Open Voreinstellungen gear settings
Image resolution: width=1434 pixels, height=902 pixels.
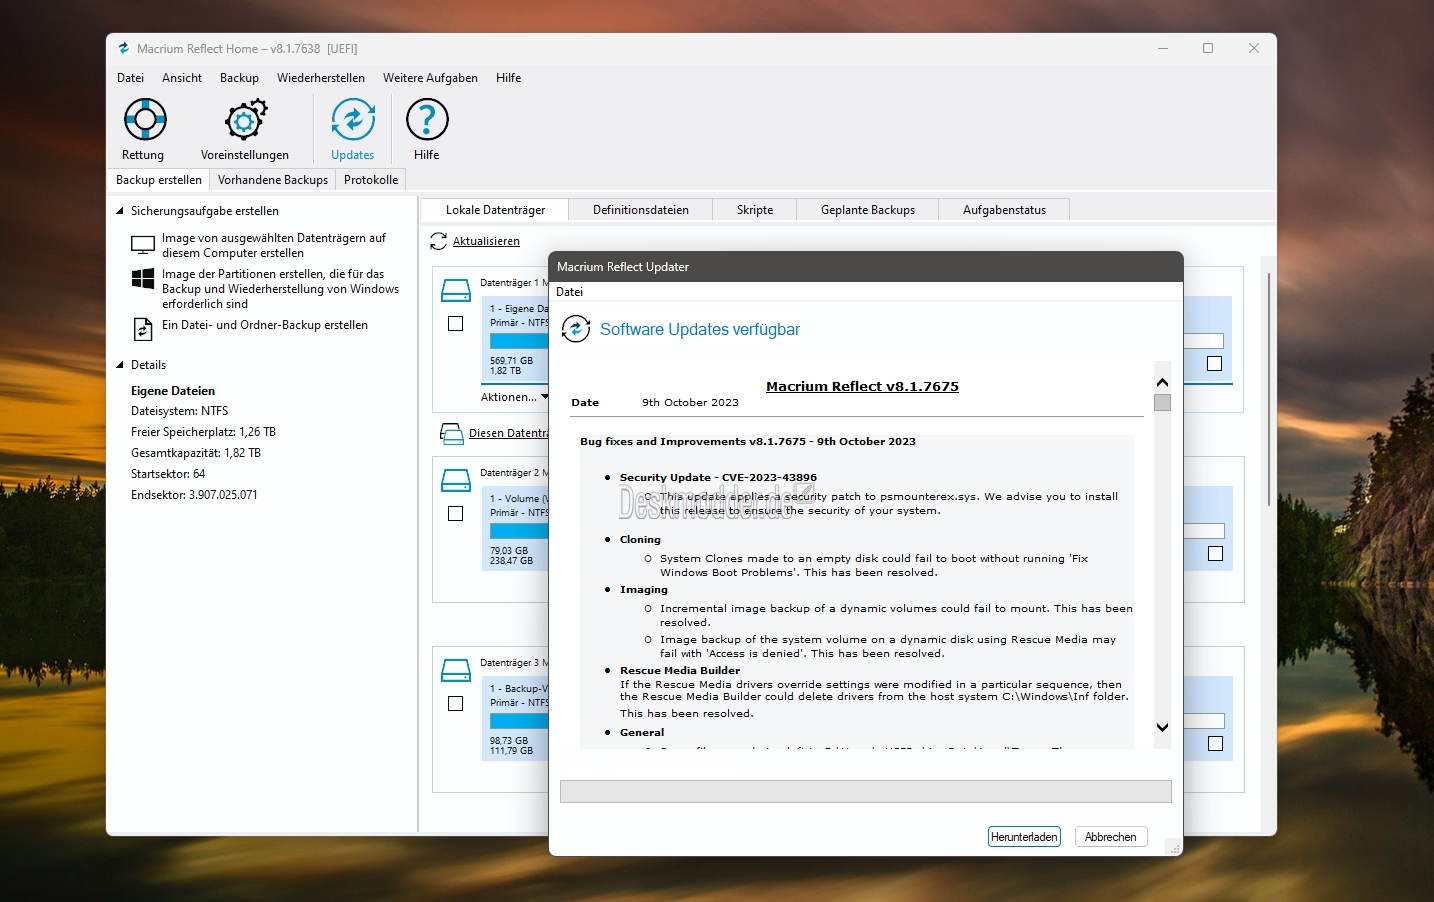(x=246, y=120)
